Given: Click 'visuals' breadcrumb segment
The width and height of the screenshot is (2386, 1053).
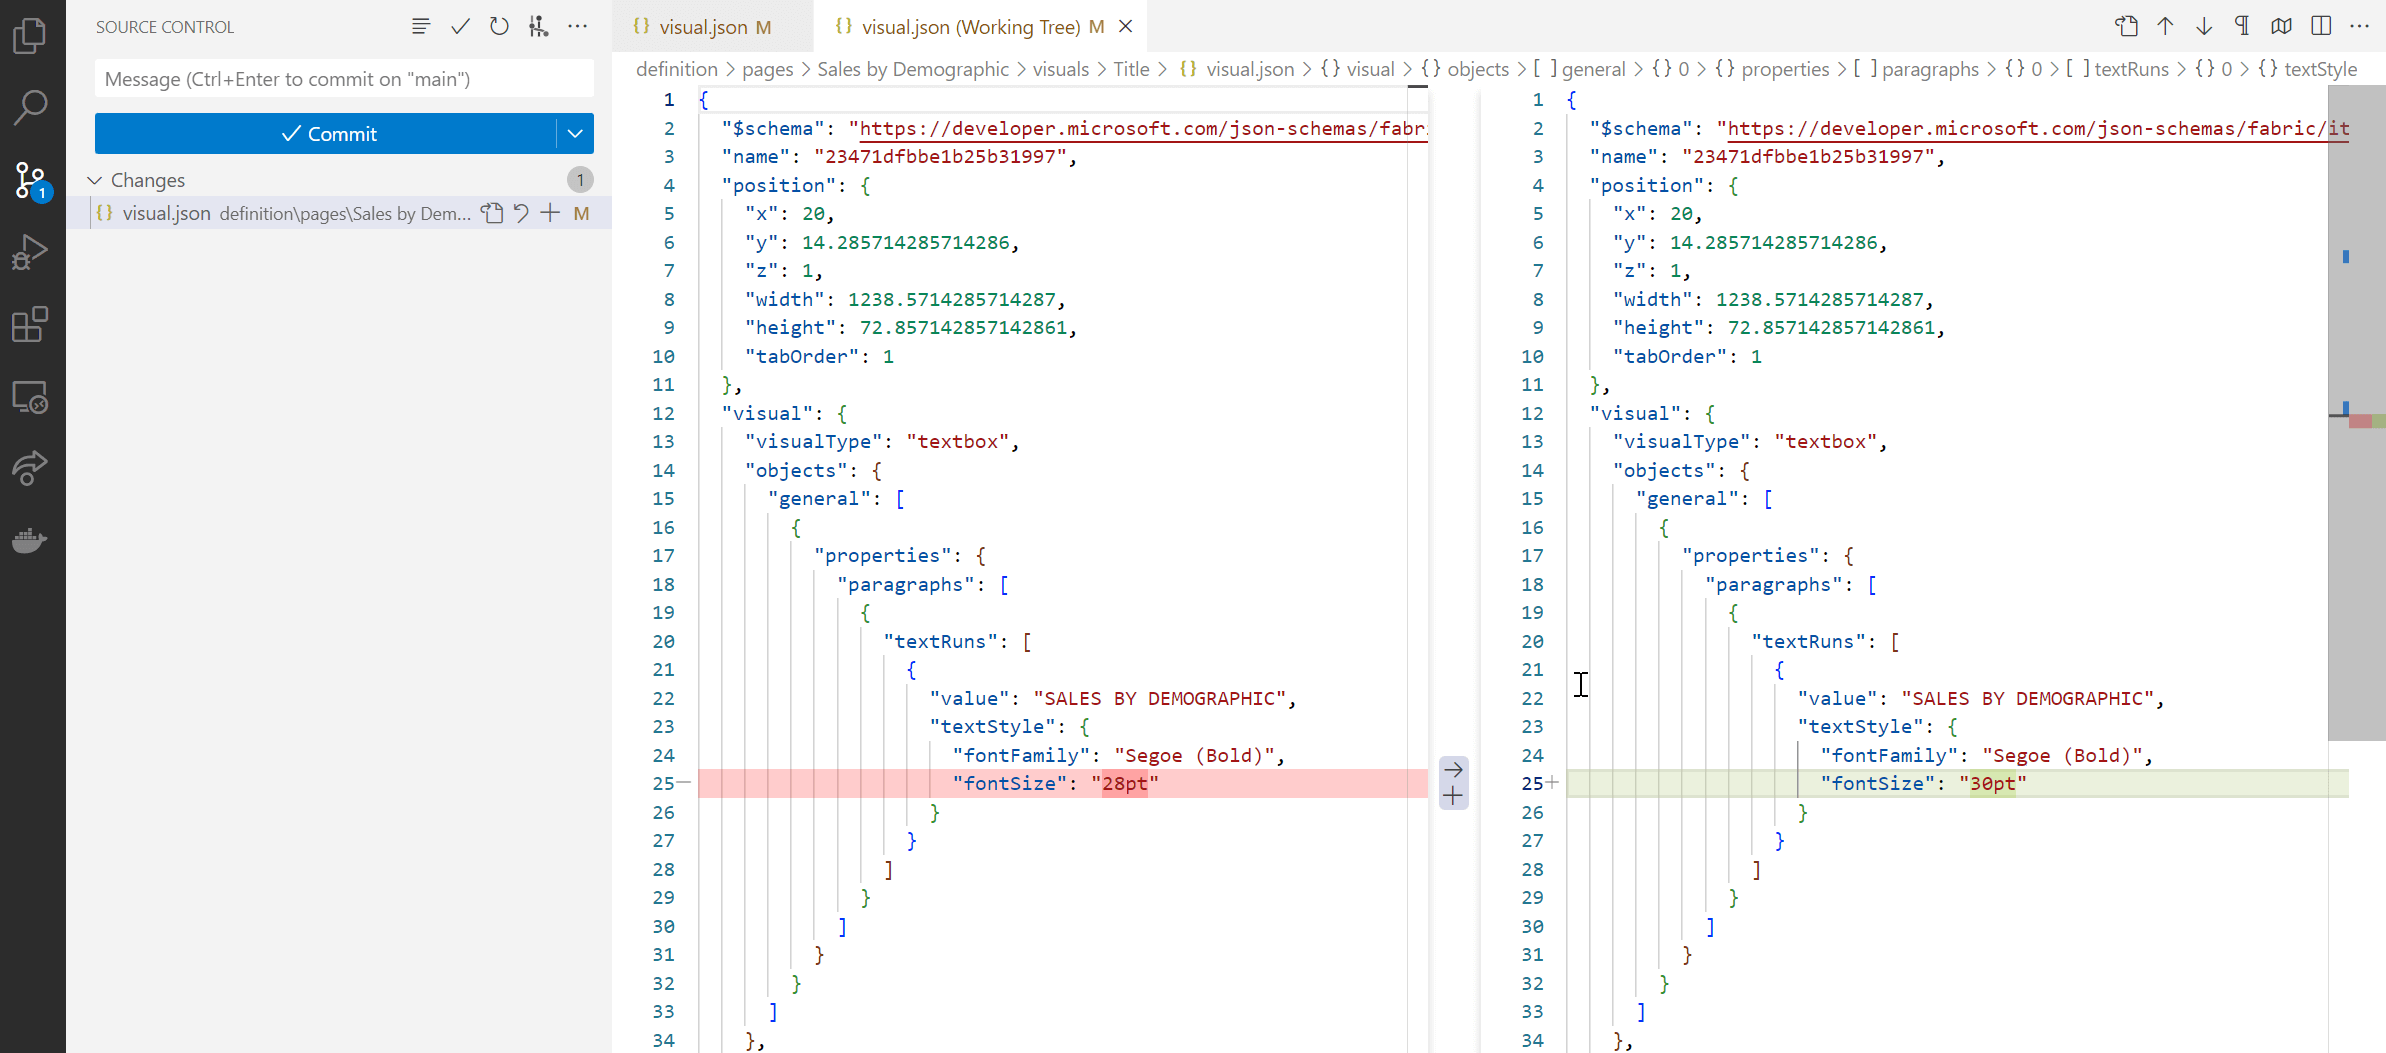Looking at the screenshot, I should (1061, 69).
